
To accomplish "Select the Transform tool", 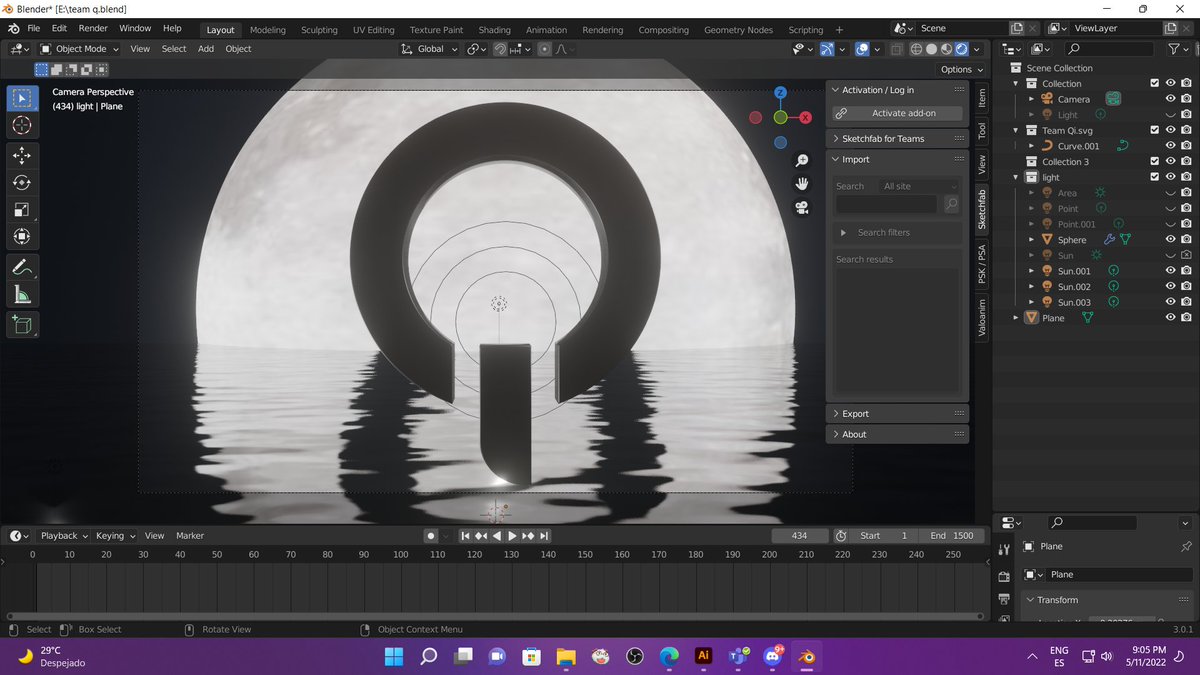I will (23, 237).
